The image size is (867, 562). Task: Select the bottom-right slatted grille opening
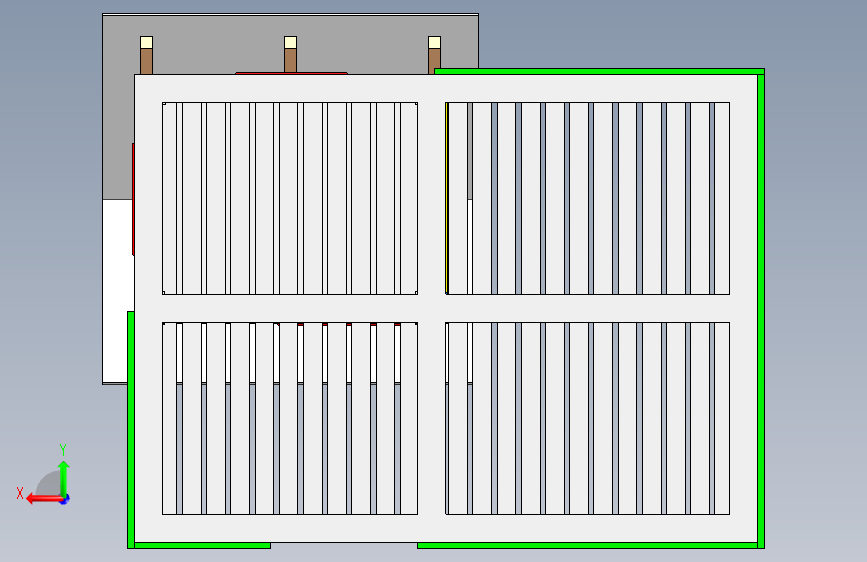coord(587,418)
